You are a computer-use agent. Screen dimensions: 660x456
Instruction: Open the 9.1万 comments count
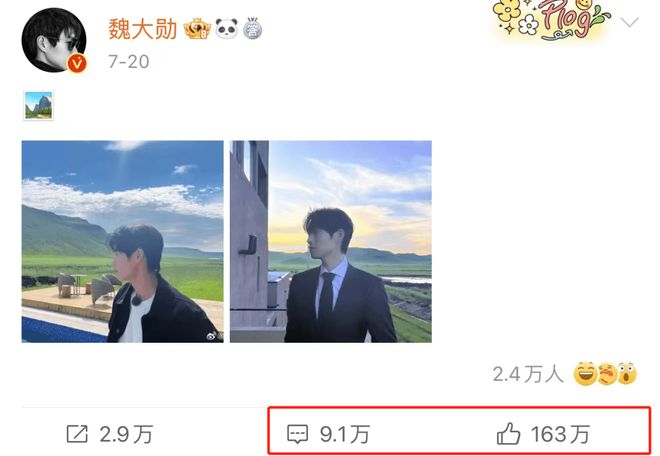tap(345, 434)
